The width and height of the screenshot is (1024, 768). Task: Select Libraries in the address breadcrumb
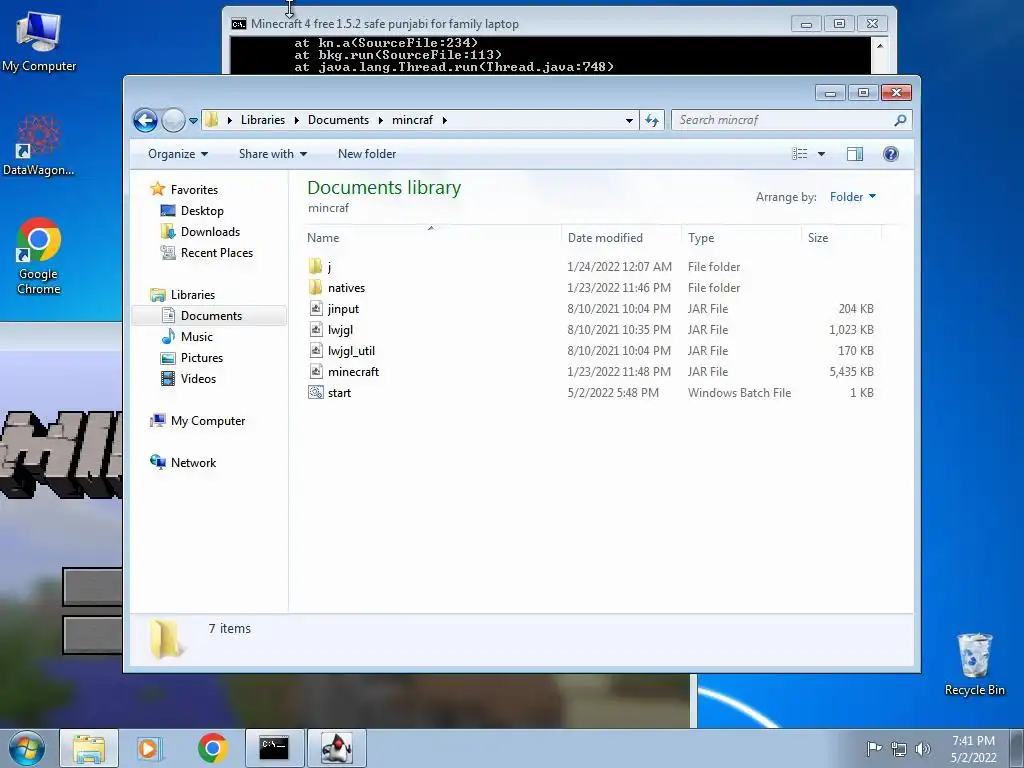point(263,120)
